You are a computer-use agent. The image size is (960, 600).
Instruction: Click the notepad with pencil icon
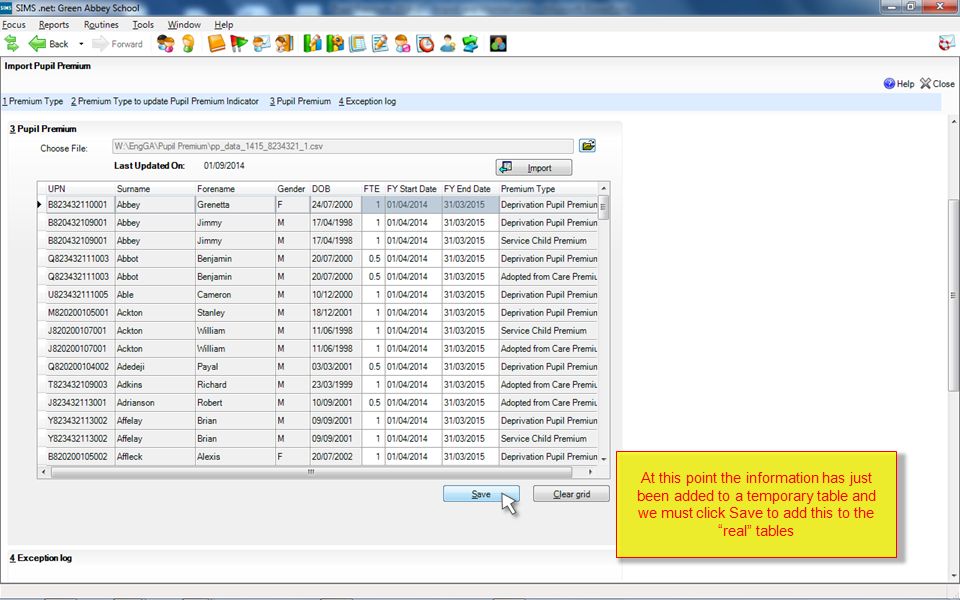point(380,44)
